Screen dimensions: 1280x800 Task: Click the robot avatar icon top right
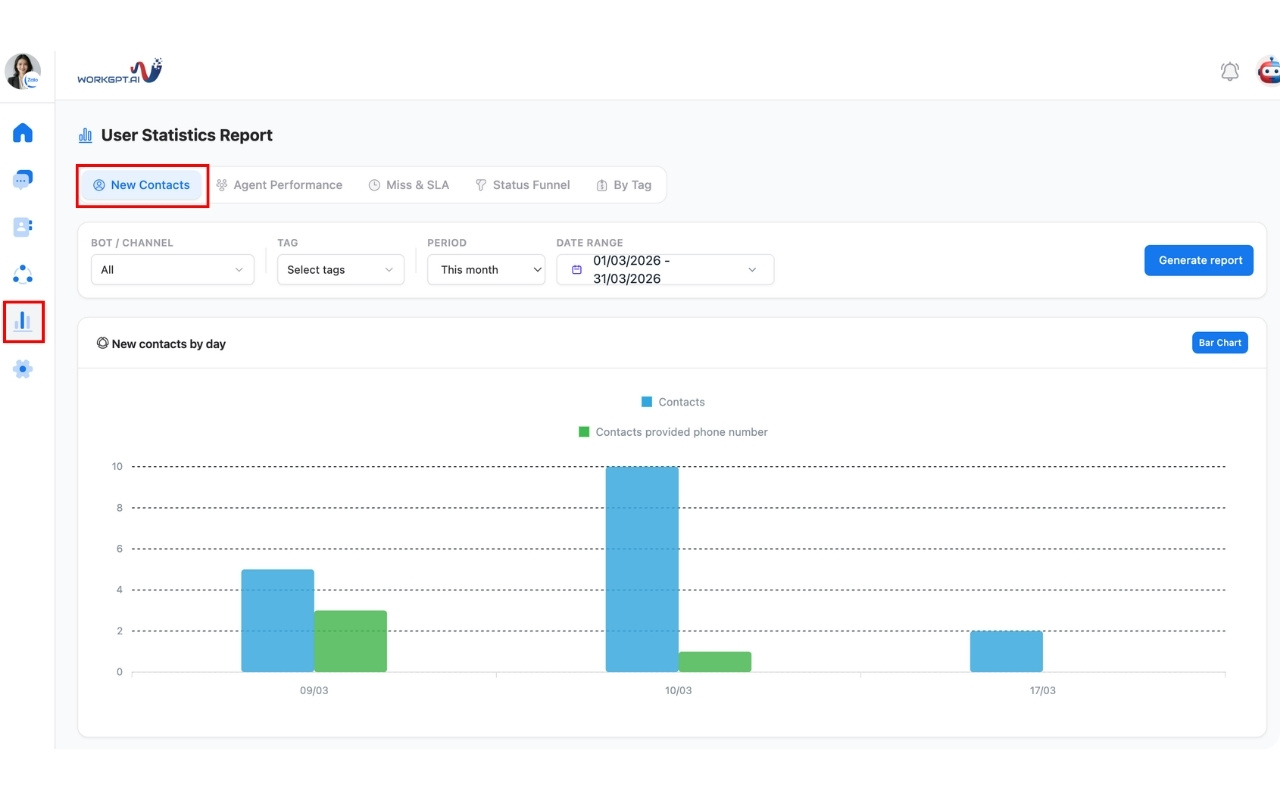coord(1268,72)
